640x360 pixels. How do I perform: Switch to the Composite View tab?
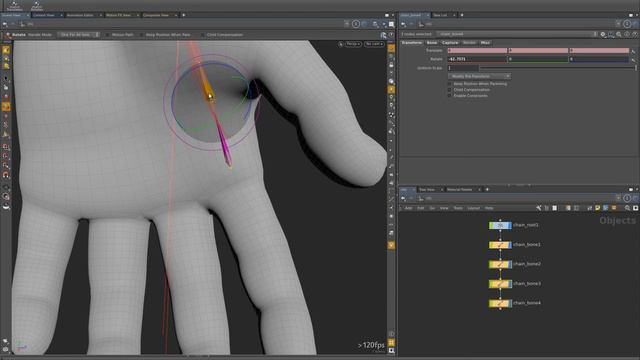[156, 15]
